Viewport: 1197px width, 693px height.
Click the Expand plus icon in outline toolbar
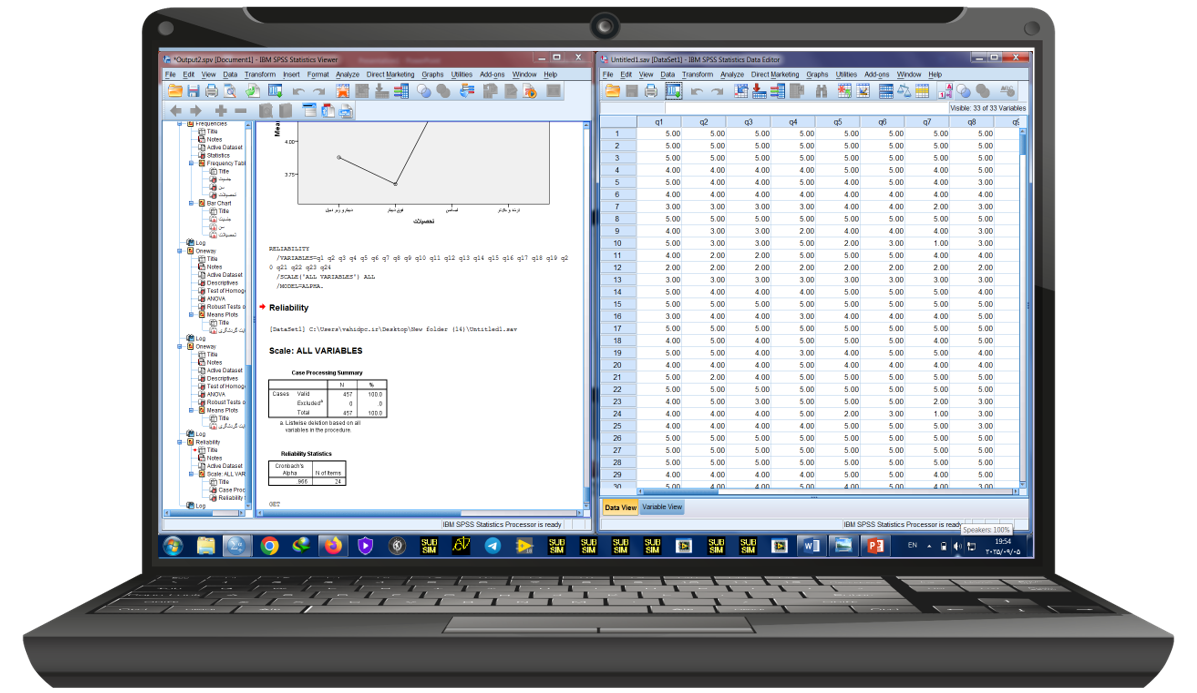click(x=220, y=110)
